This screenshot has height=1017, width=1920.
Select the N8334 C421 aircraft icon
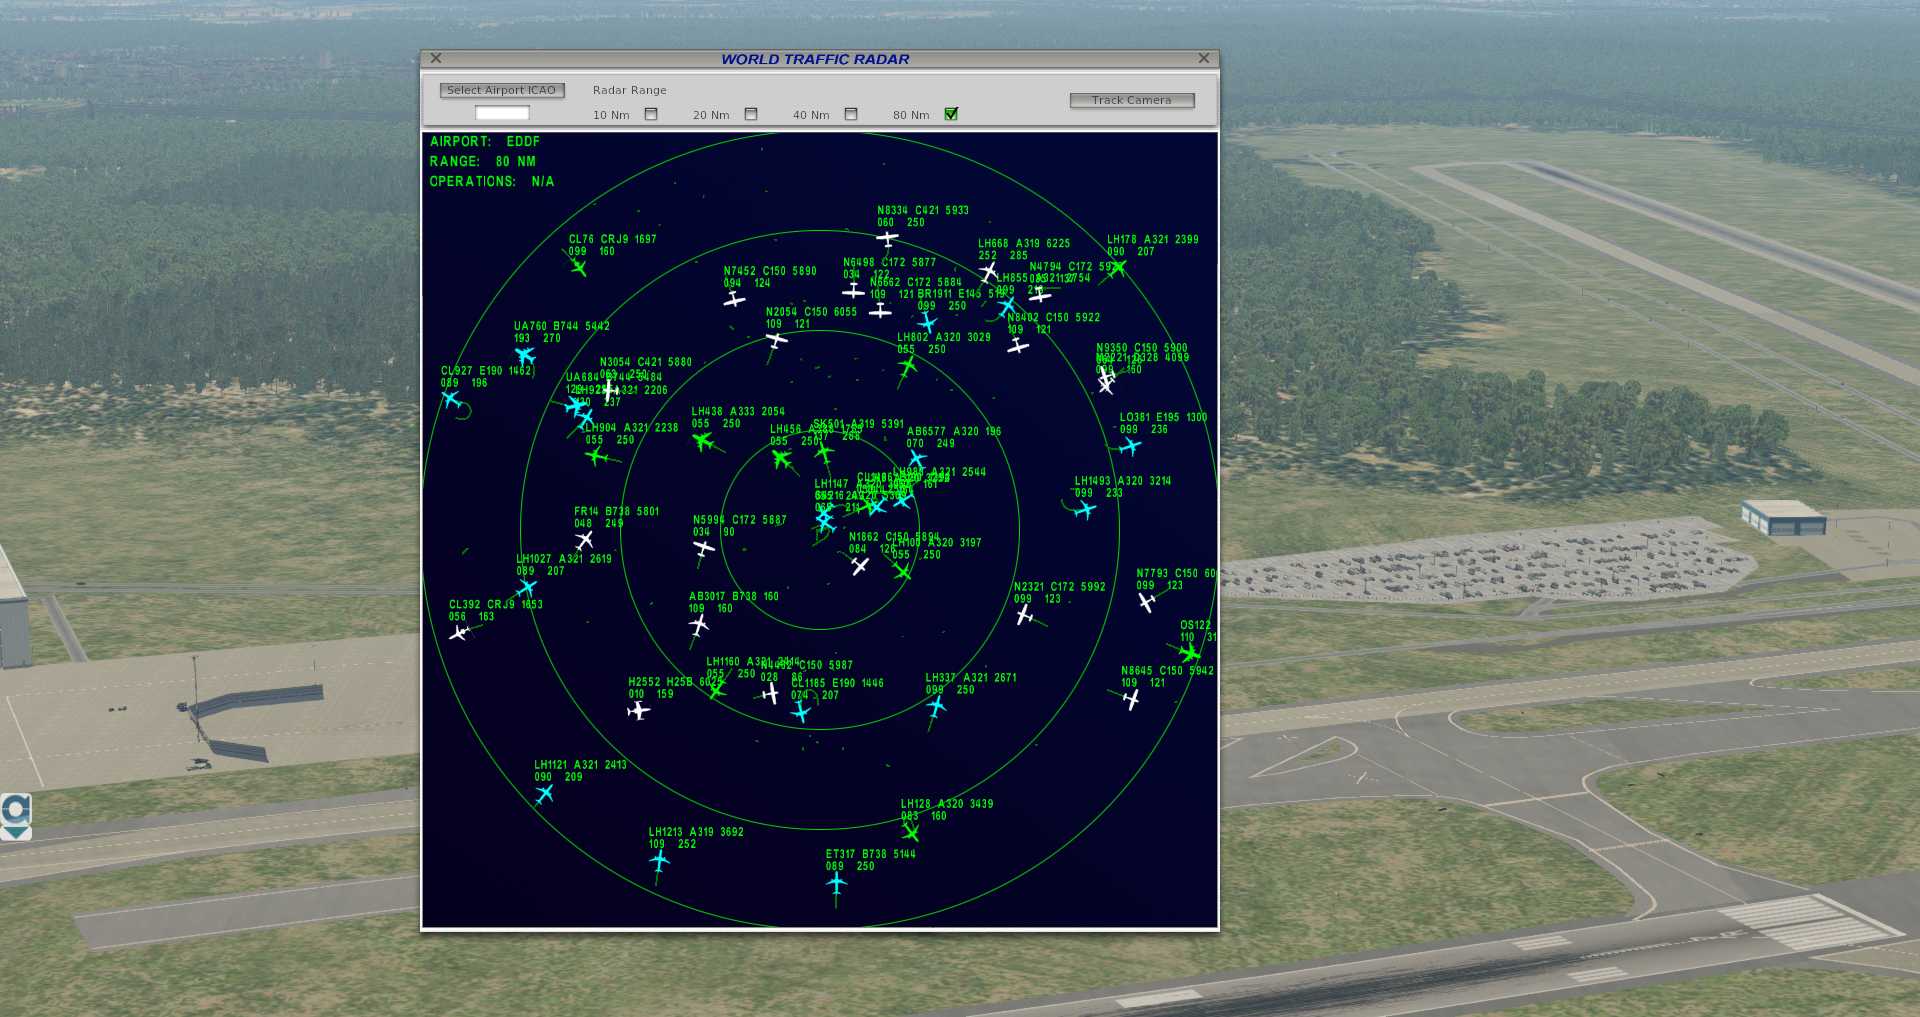click(x=887, y=239)
